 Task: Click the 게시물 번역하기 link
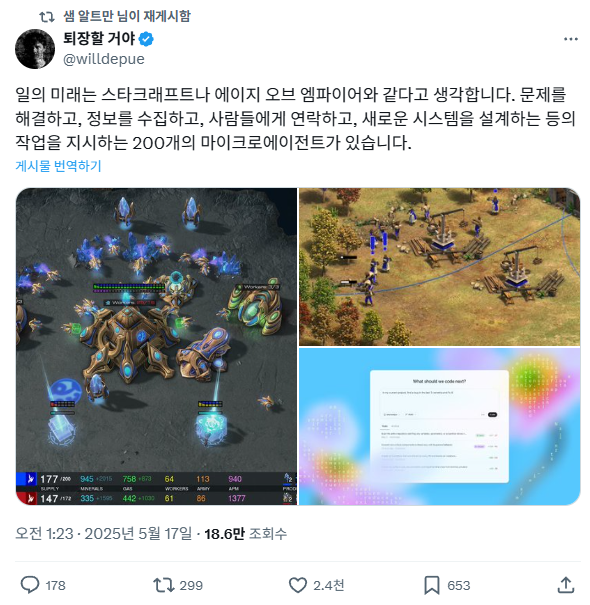58,166
